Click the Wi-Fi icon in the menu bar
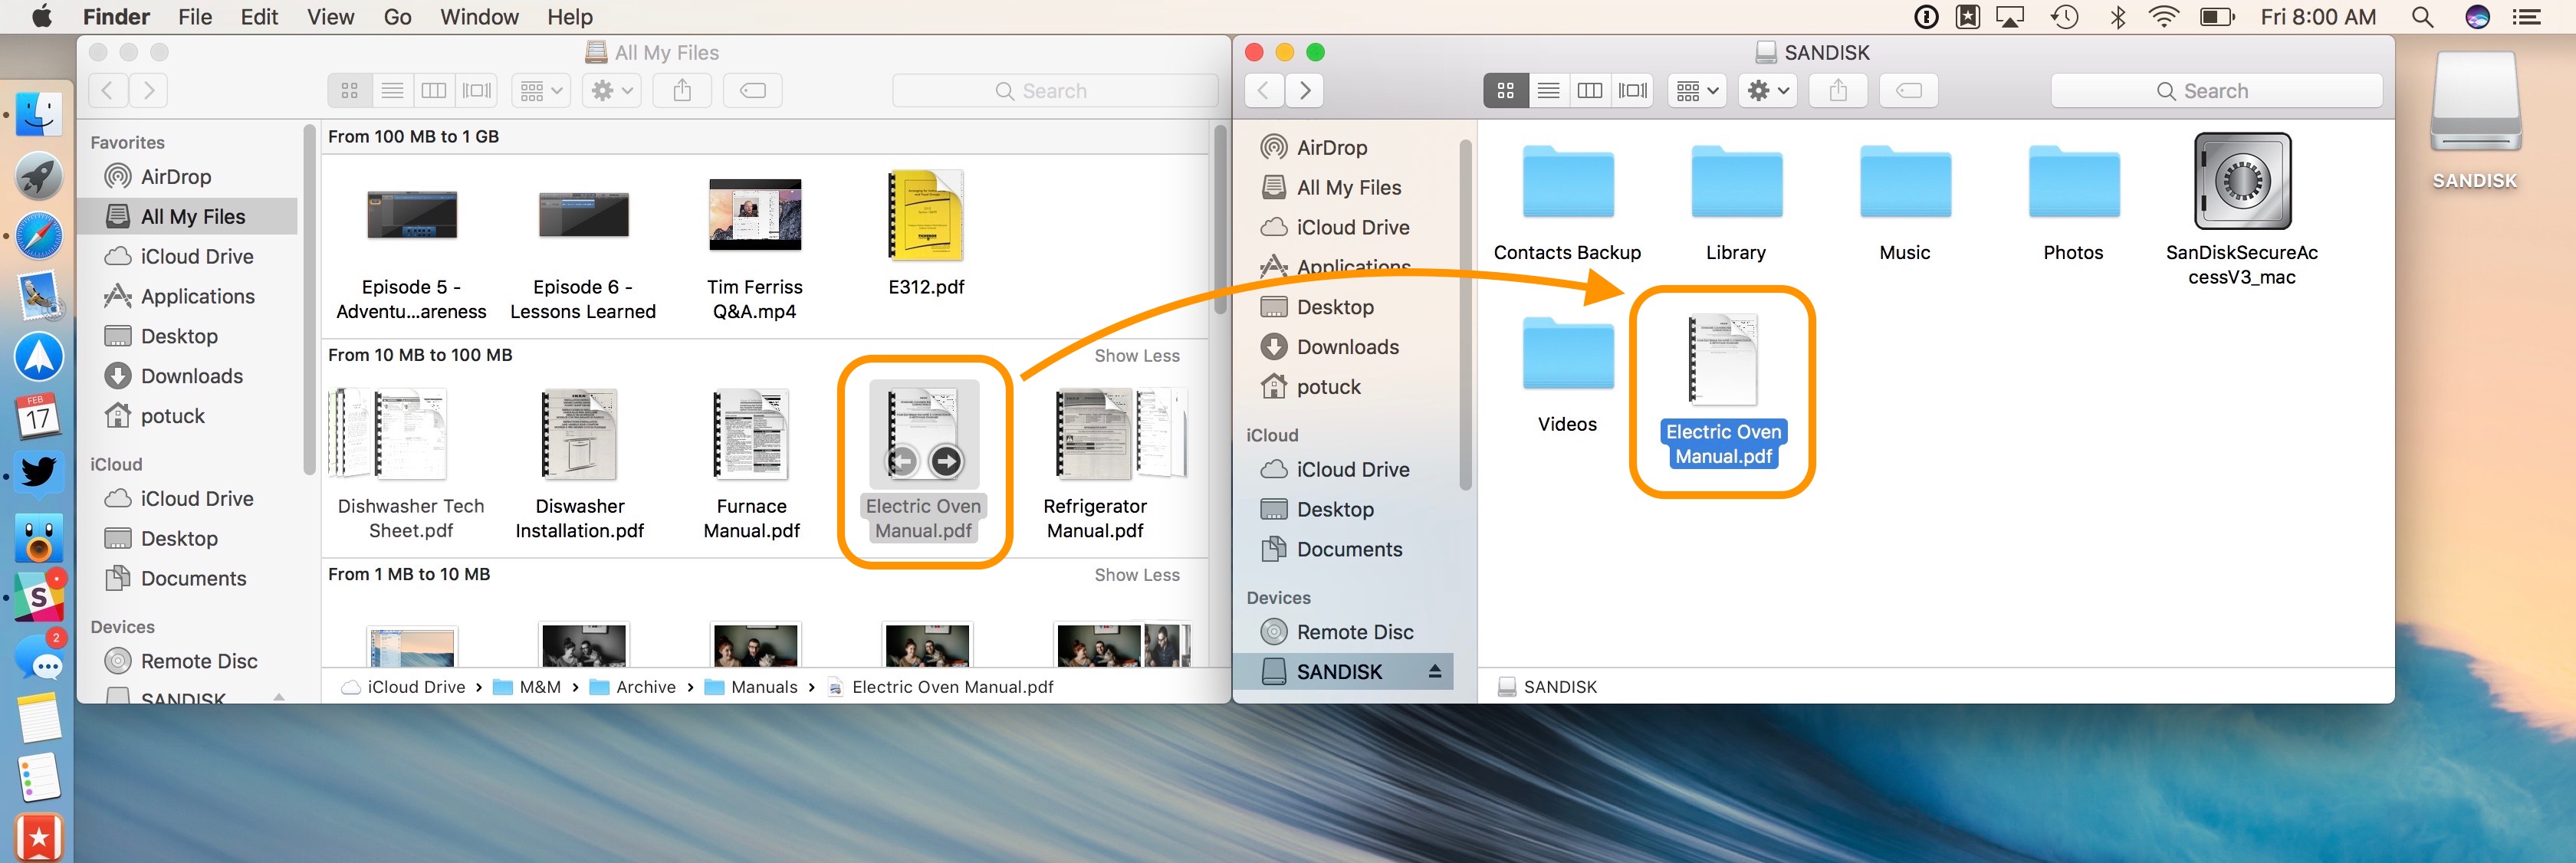 point(2163,16)
